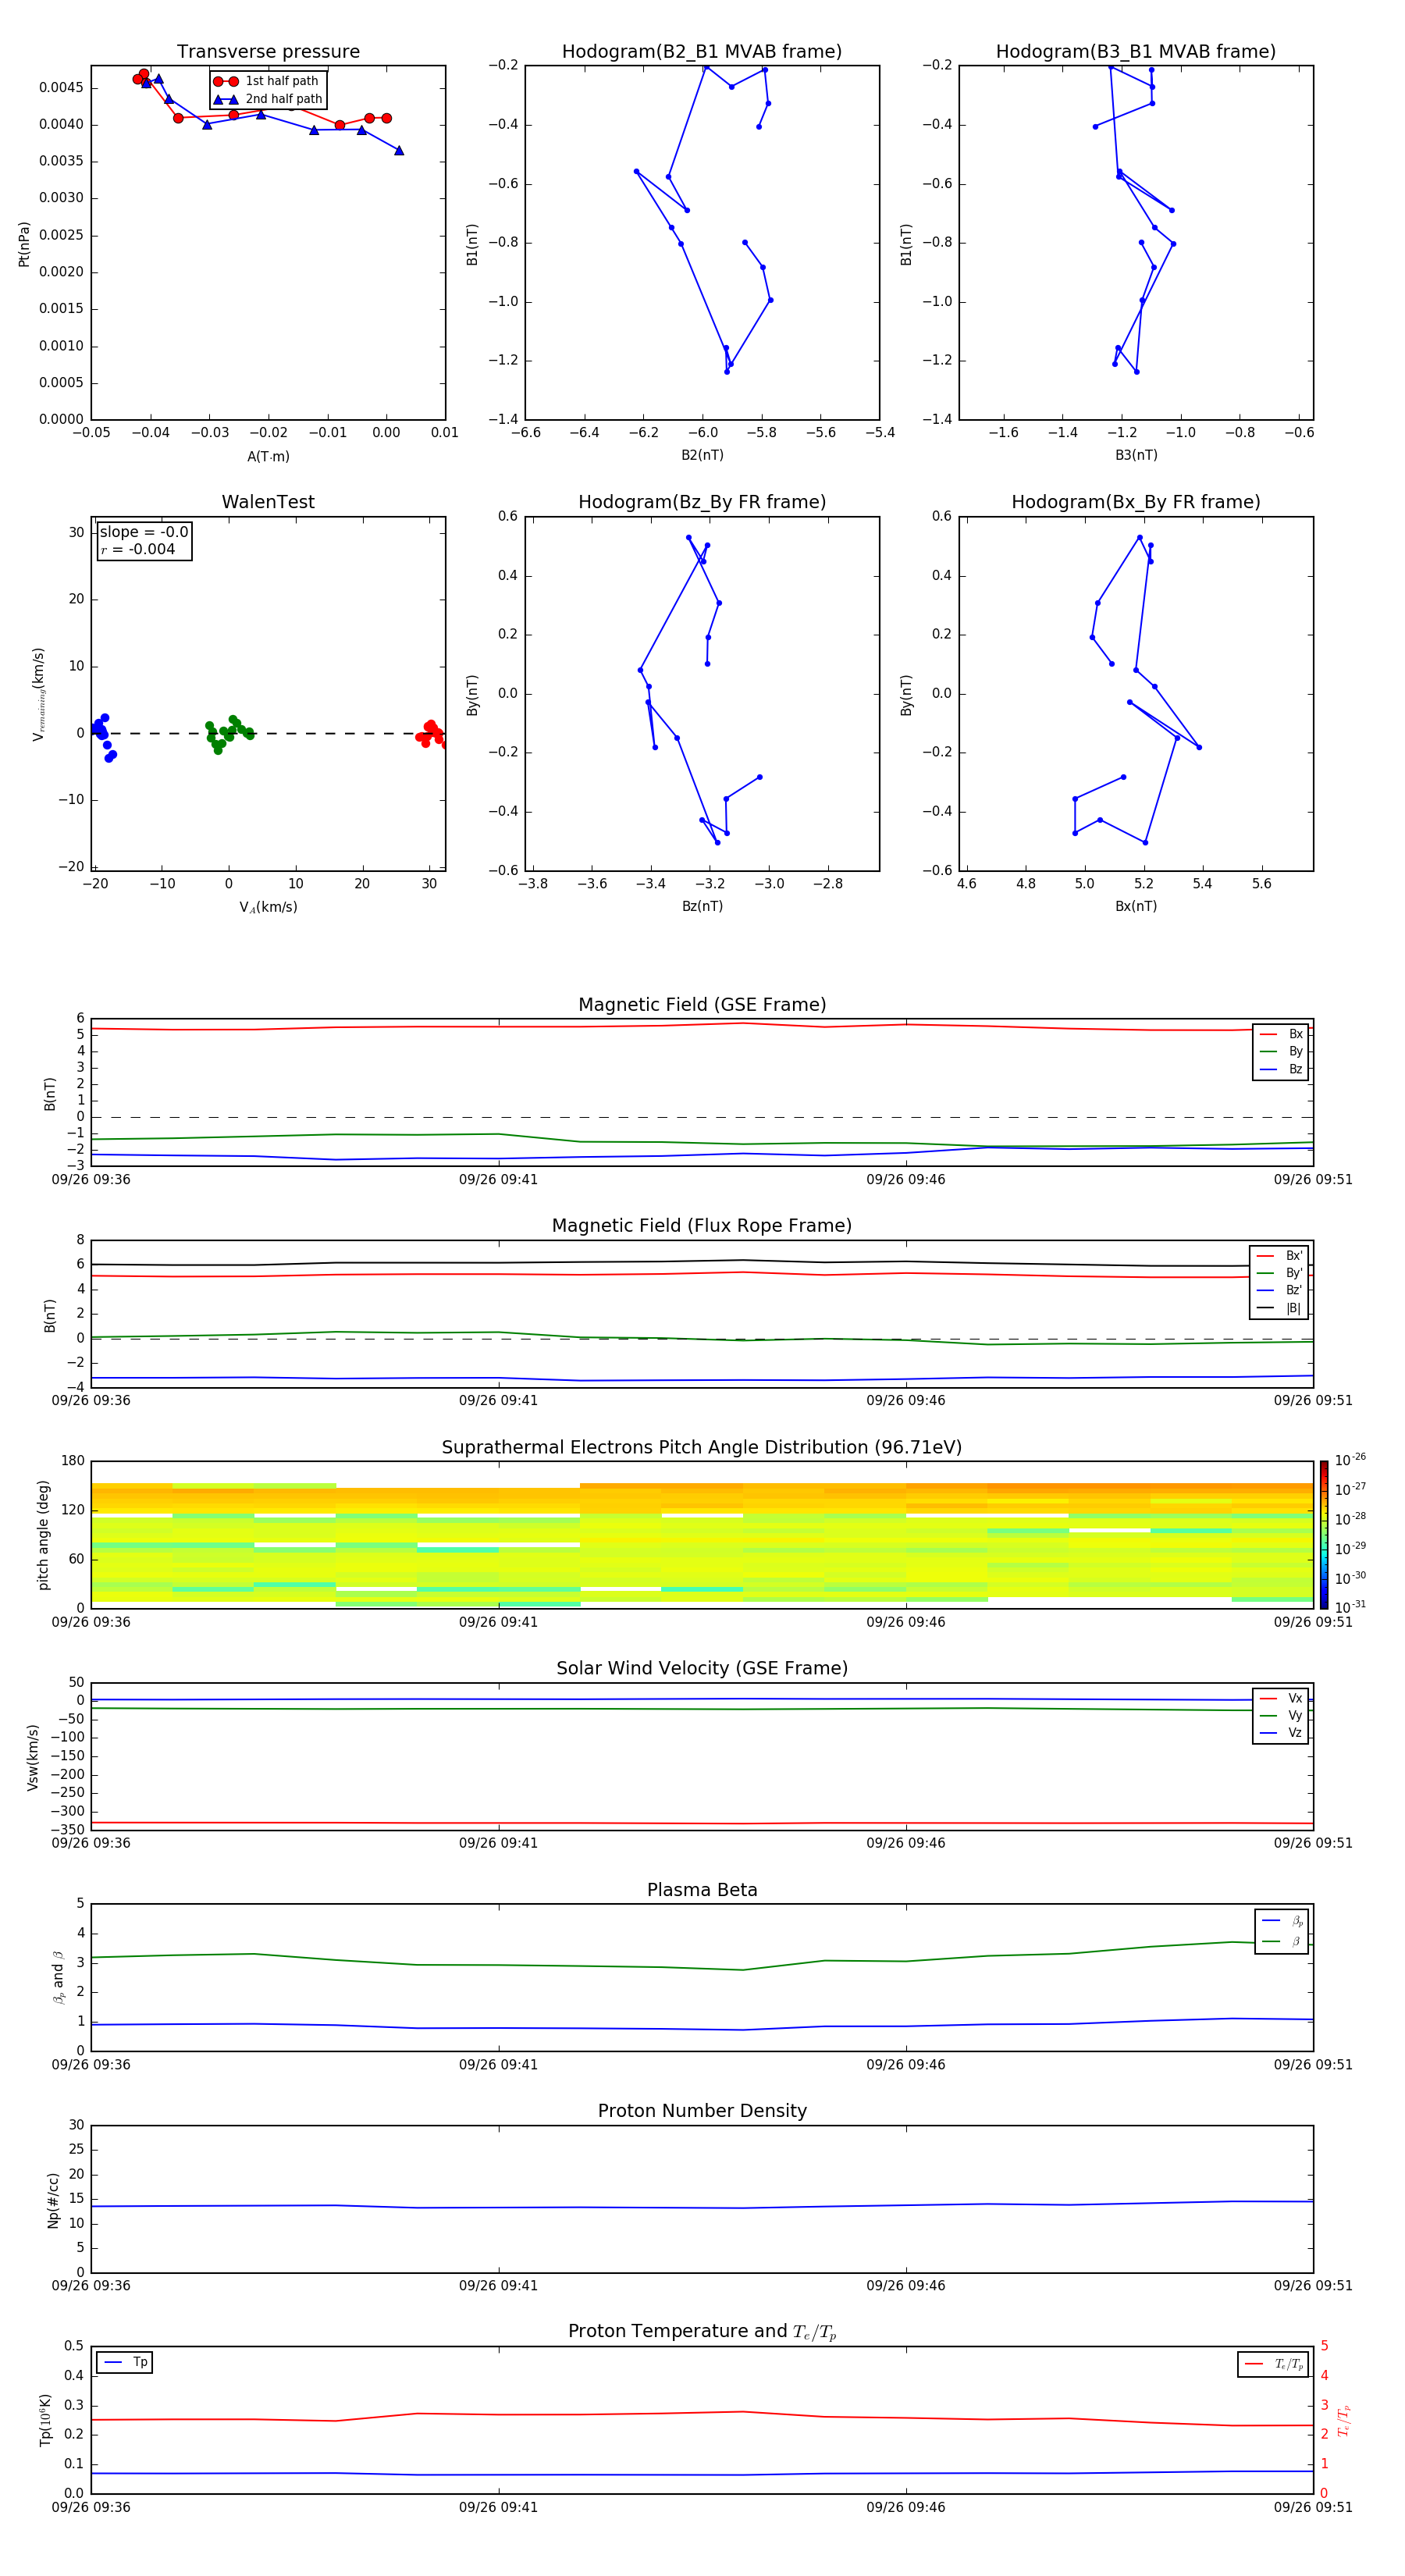Click the red 'Te/Tp' legend entry
Screen dimensions: 1405x2576
pos(1274,2364)
